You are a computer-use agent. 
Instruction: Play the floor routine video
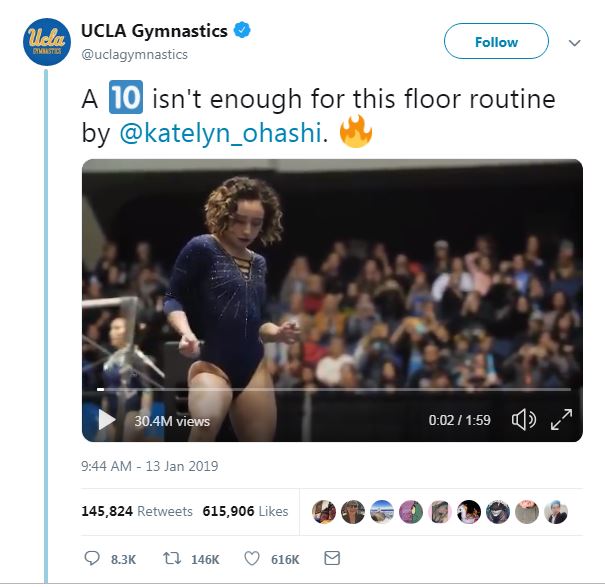coord(107,420)
